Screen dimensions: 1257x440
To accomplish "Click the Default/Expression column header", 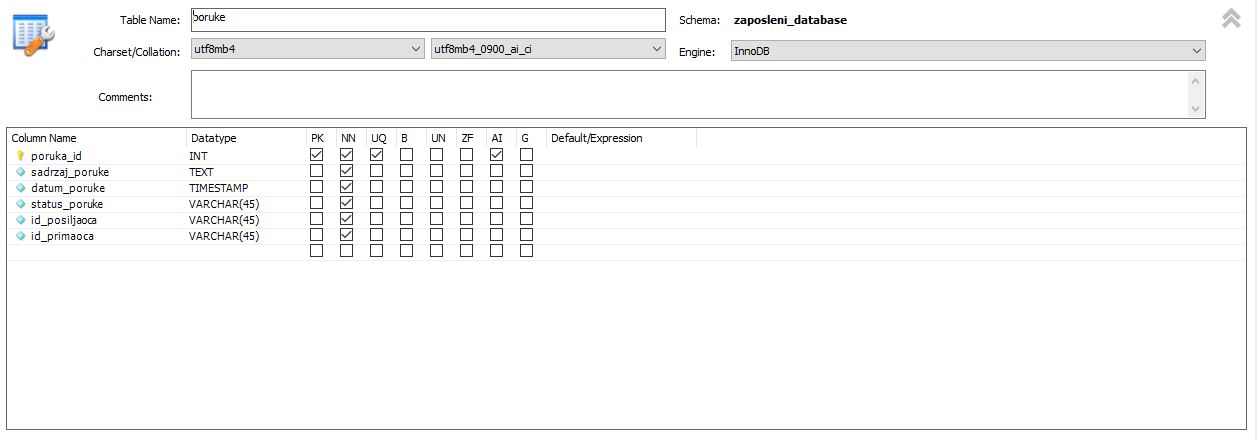I will point(597,138).
